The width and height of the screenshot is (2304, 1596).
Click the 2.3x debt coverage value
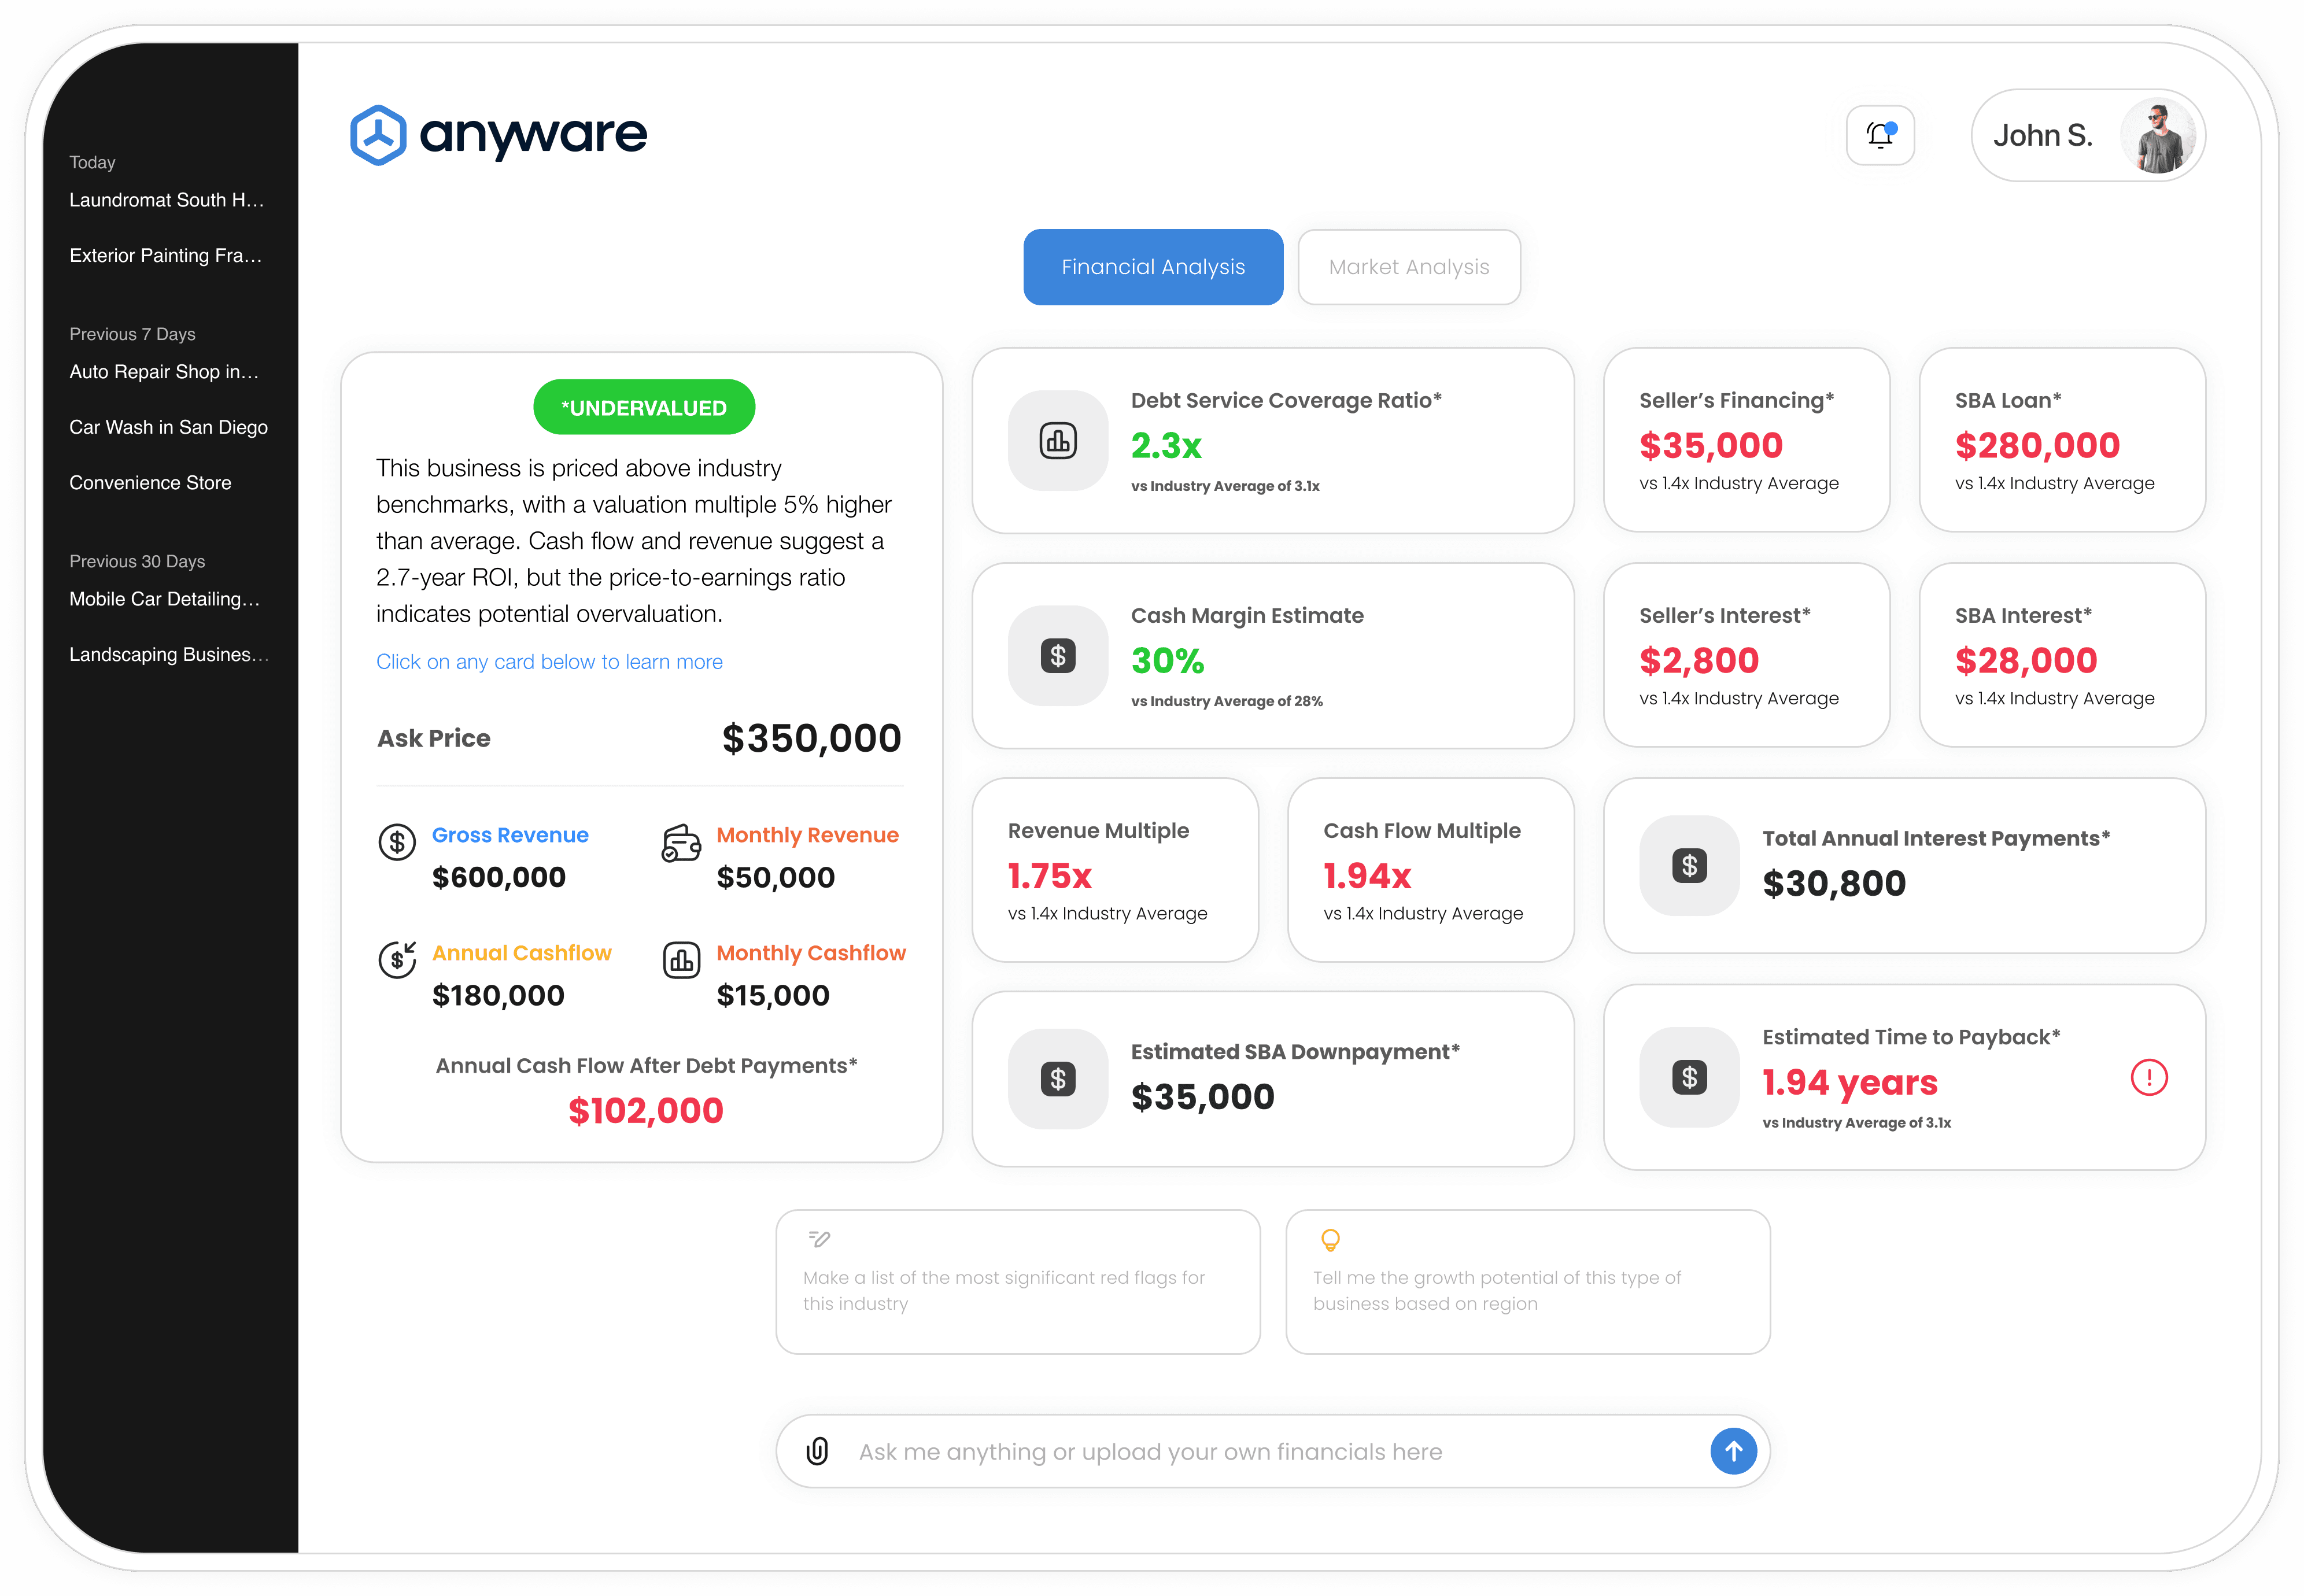(x=1166, y=446)
